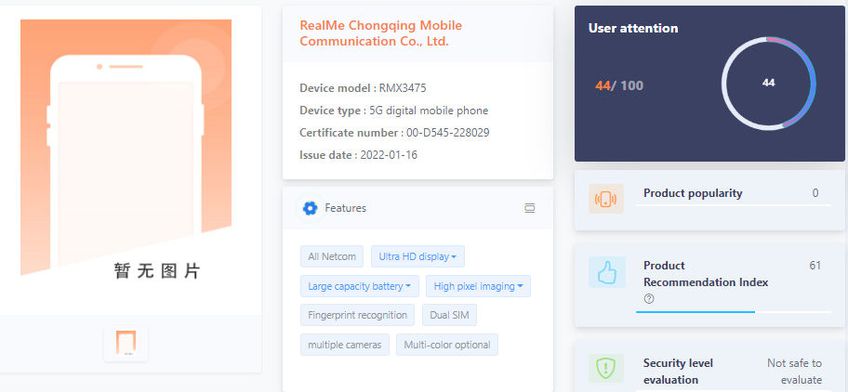Select Device type 5G digital mobile phone
Image resolution: width=848 pixels, height=392 pixels.
(x=394, y=110)
